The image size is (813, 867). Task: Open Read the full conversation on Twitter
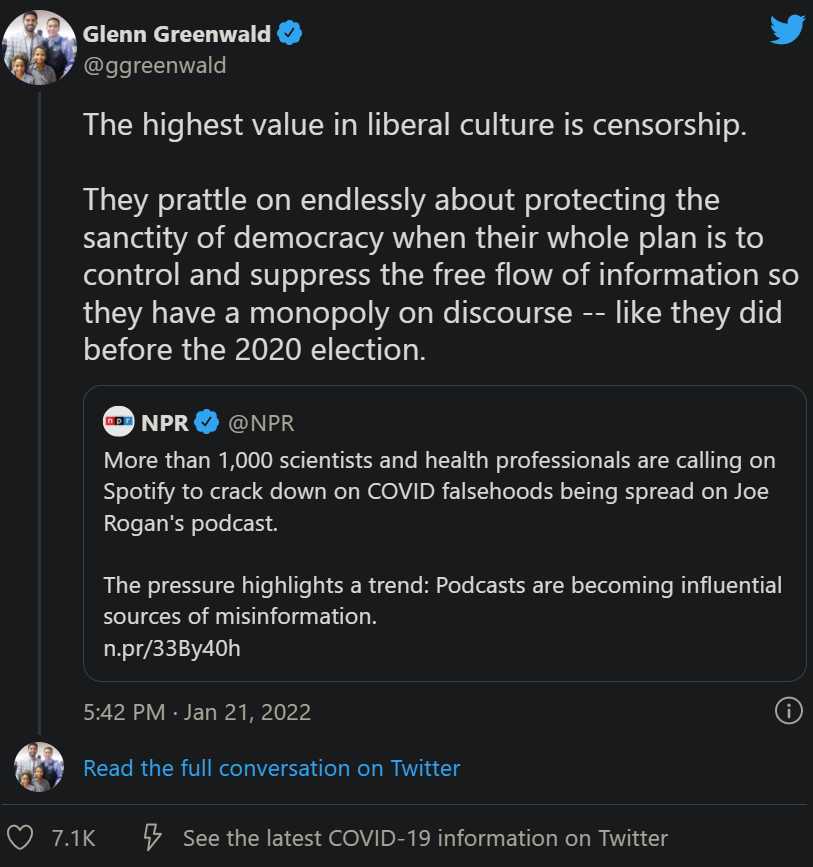point(272,768)
